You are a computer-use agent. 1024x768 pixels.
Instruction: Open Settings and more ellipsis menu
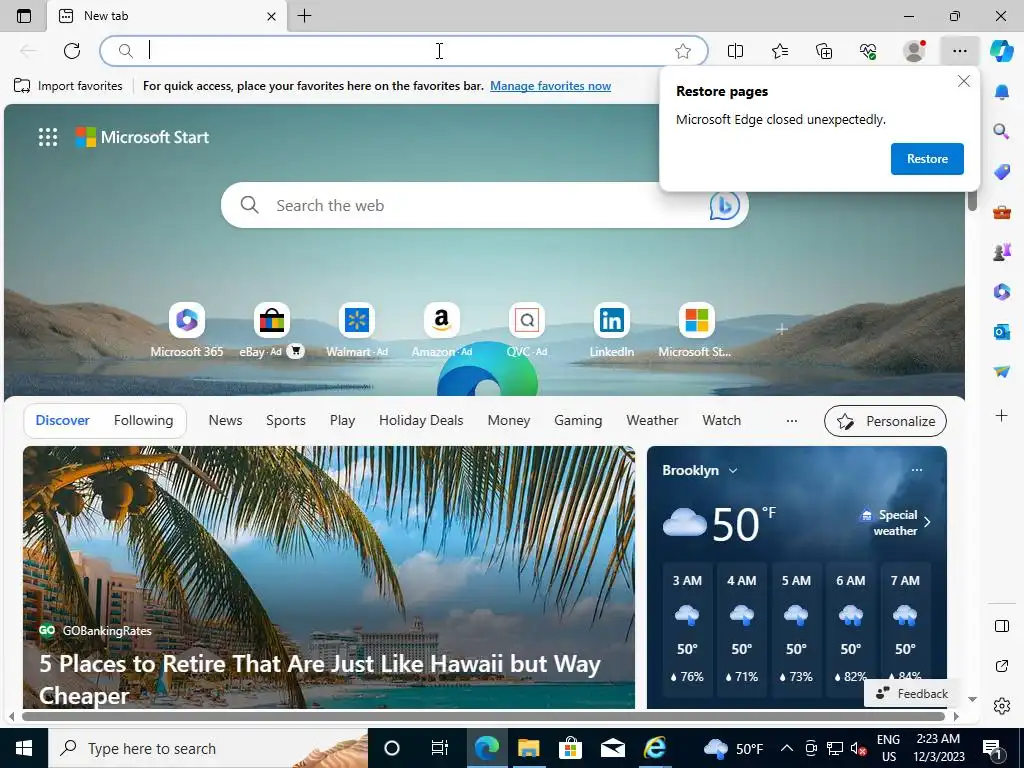pos(959,51)
